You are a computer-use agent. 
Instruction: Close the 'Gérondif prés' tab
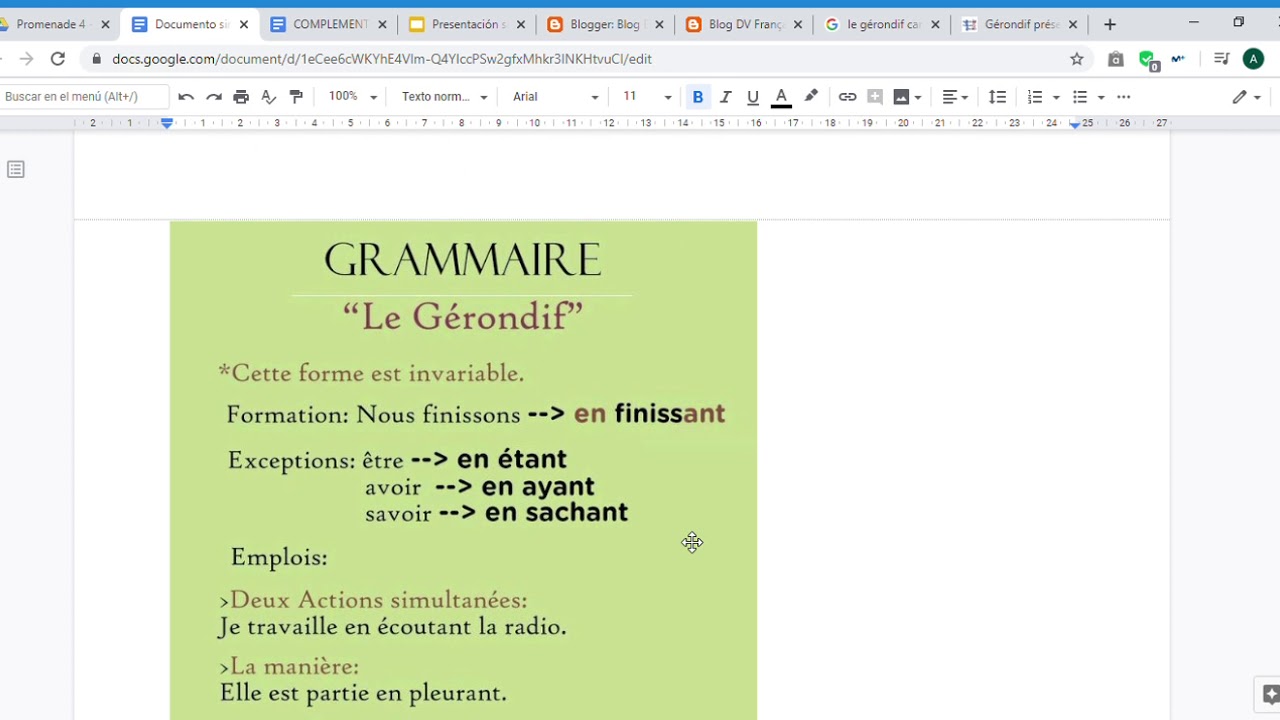click(1073, 25)
